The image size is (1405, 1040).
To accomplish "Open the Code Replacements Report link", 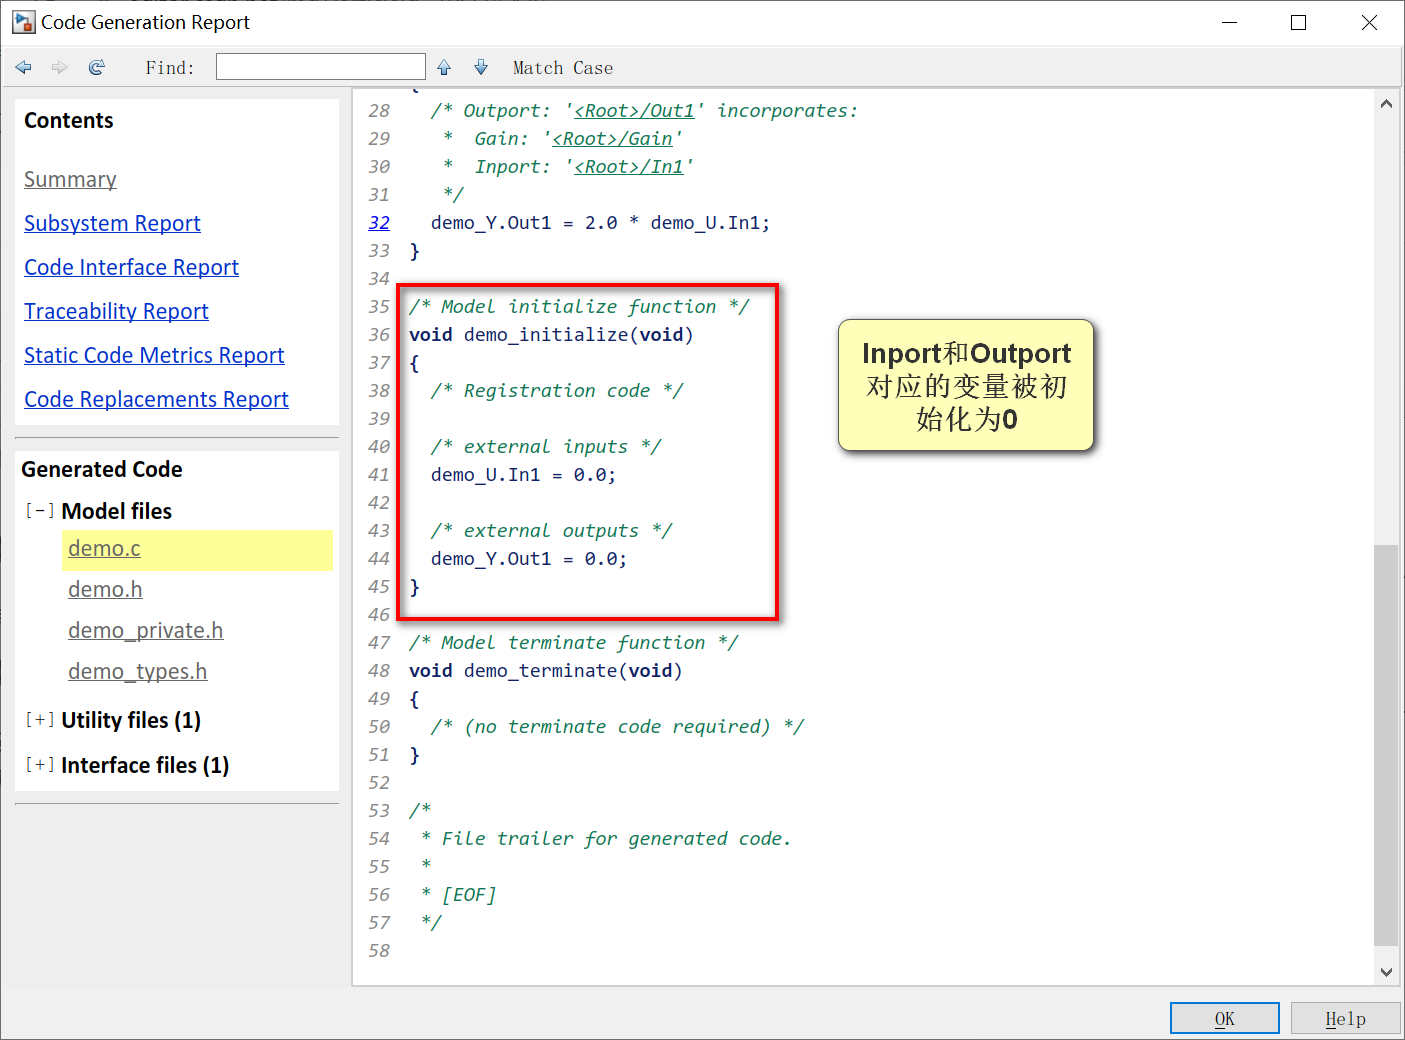I will (x=156, y=400).
